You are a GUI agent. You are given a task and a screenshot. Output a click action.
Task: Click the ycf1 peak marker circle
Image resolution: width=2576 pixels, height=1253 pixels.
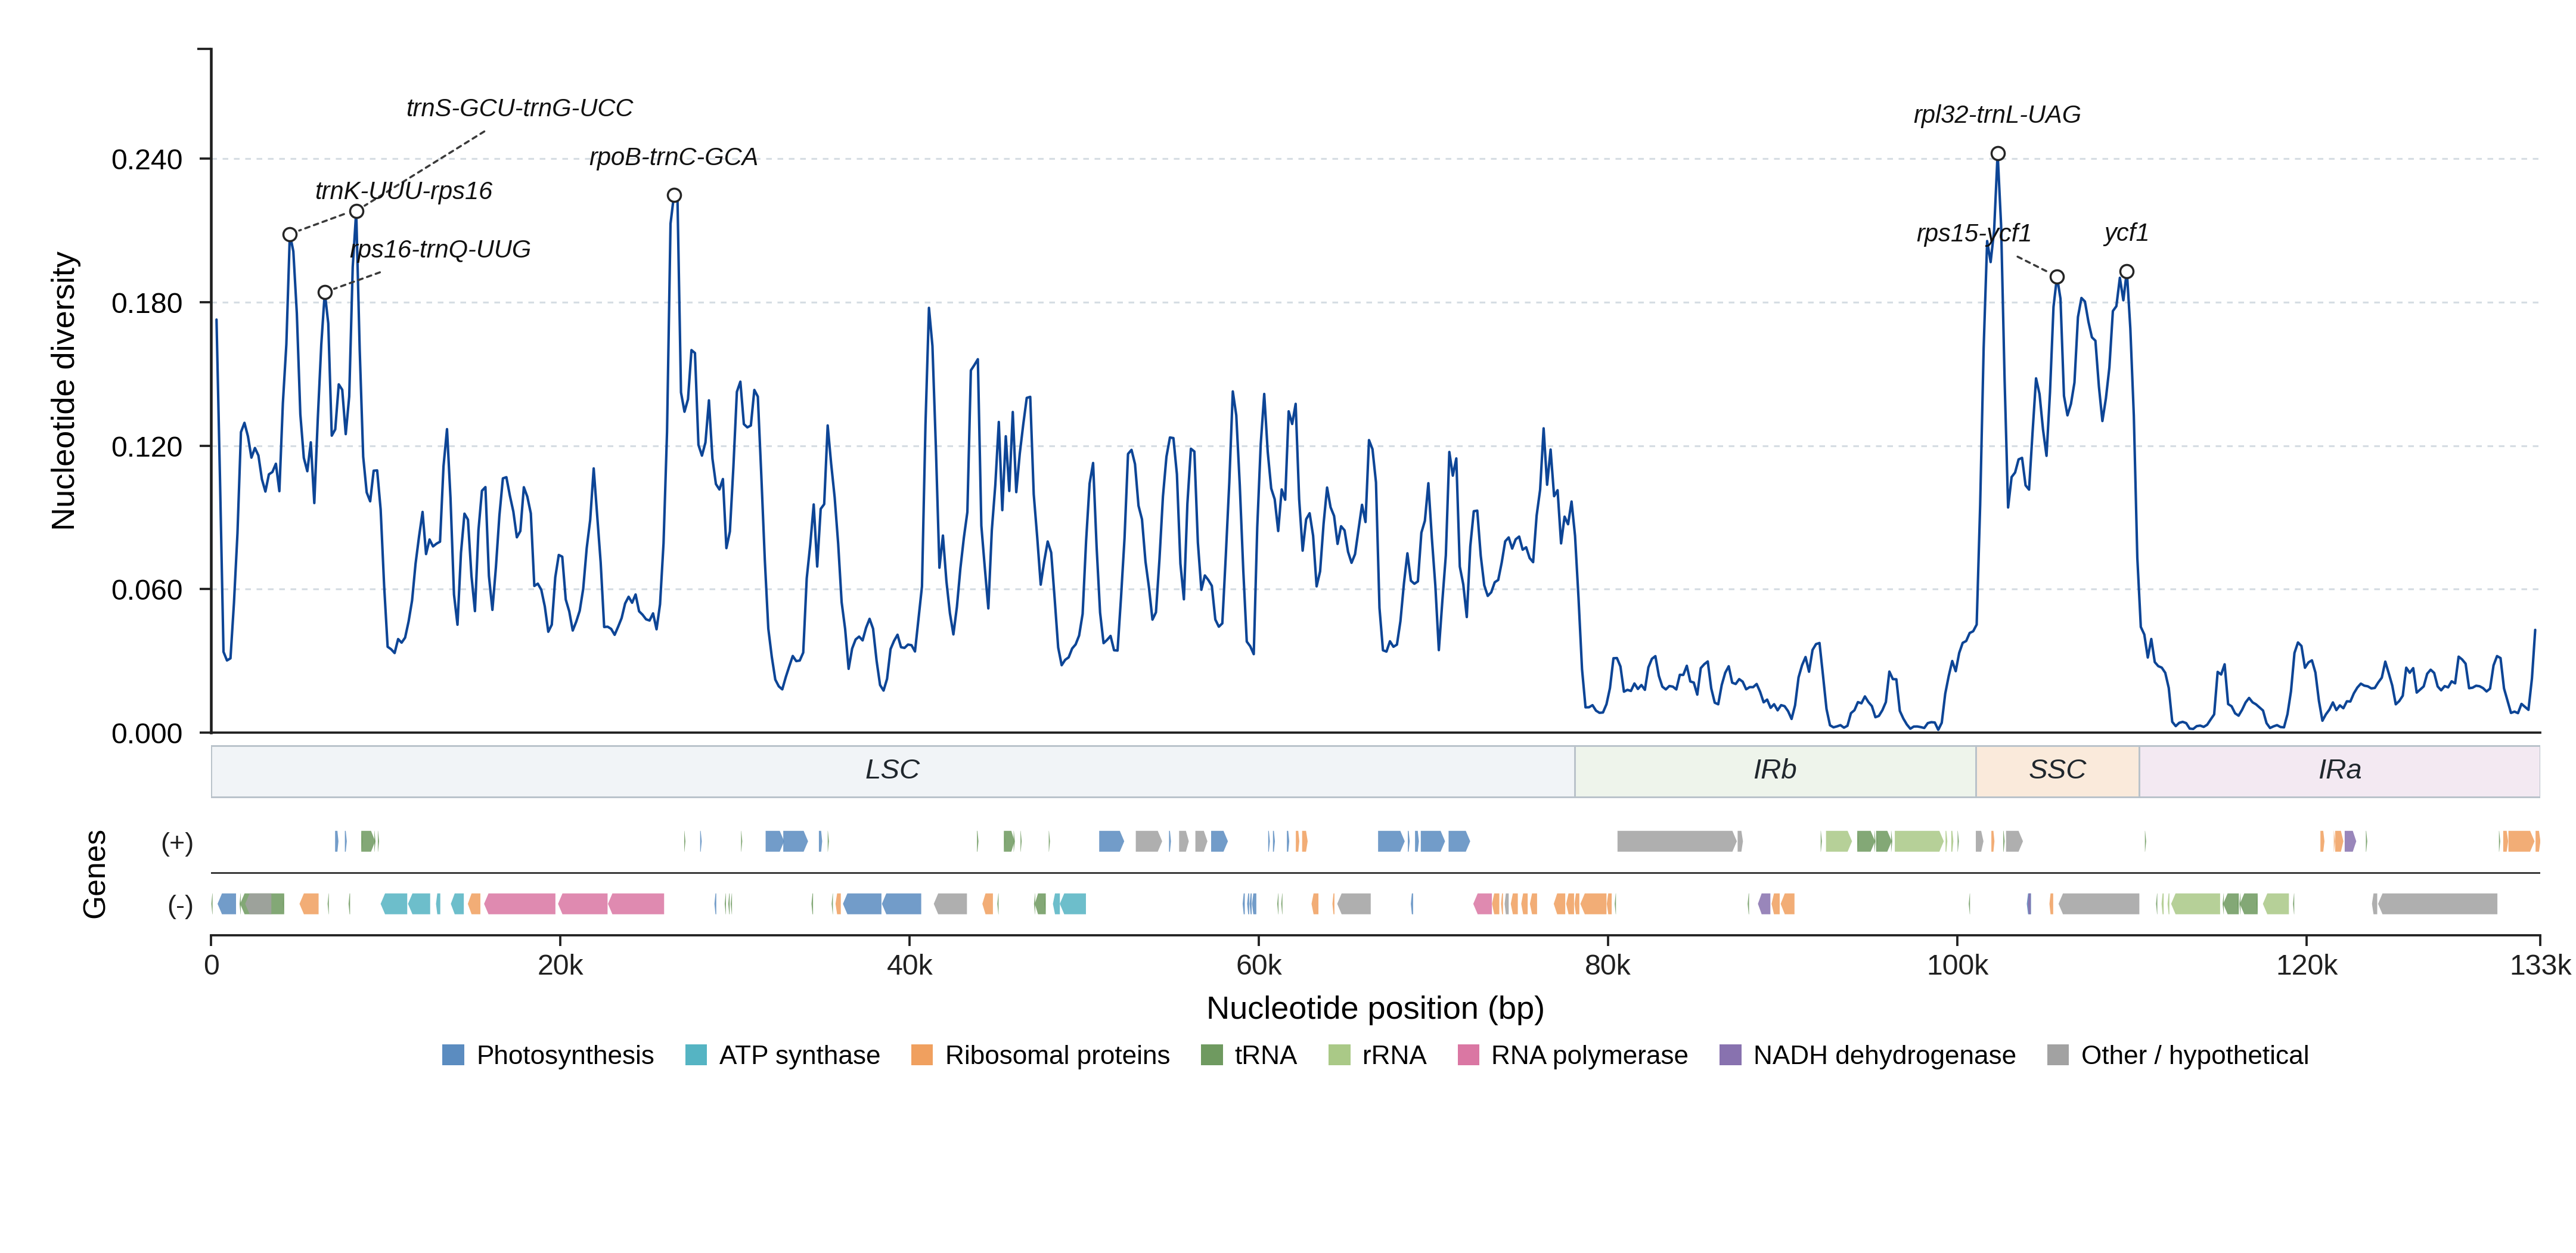tap(2127, 272)
